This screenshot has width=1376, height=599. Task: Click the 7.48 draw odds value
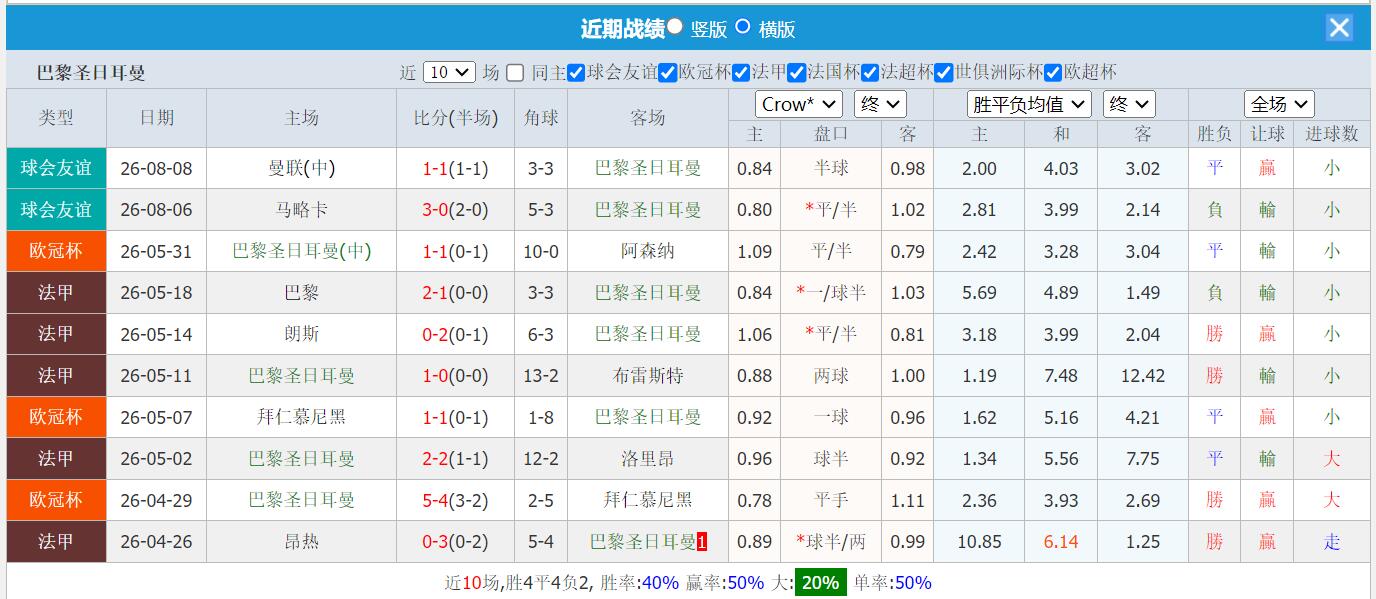pos(1061,376)
